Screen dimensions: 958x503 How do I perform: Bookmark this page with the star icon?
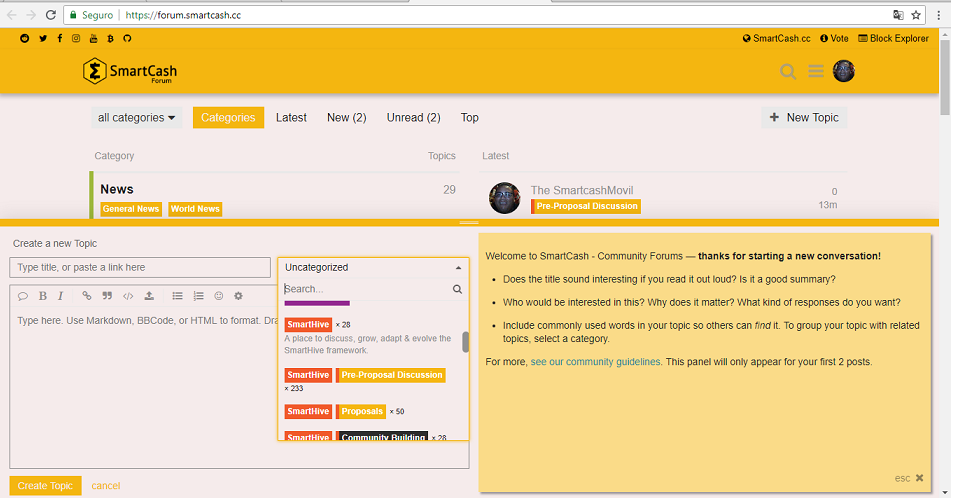pyautogui.click(x=915, y=15)
